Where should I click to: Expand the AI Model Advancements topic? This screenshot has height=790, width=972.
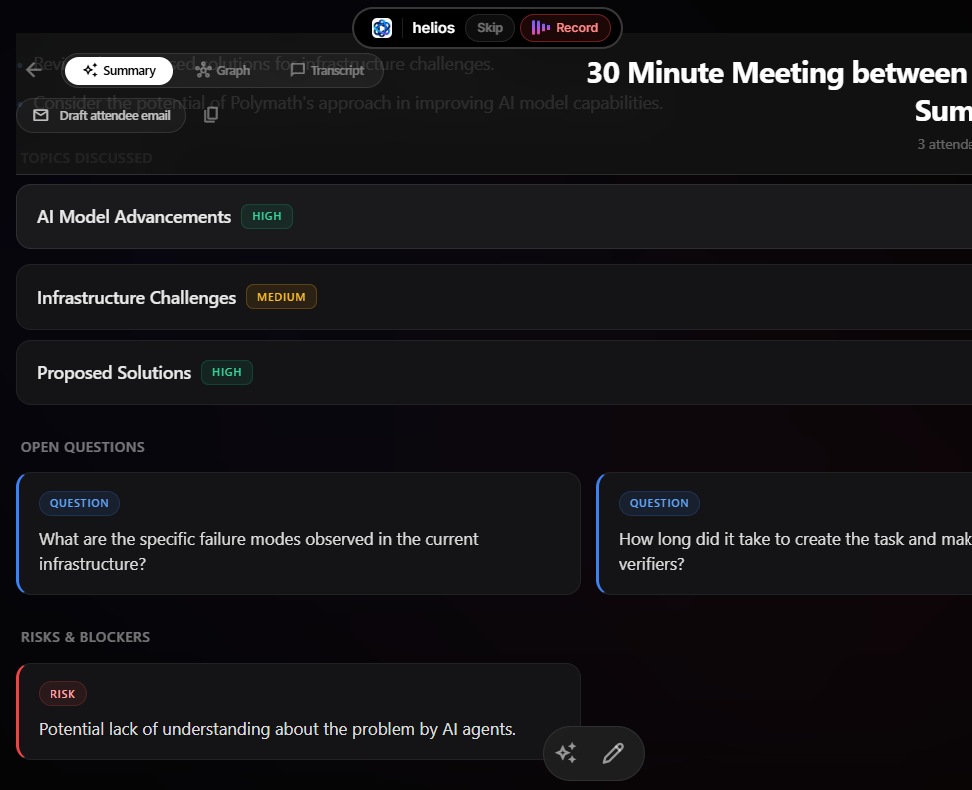click(494, 216)
